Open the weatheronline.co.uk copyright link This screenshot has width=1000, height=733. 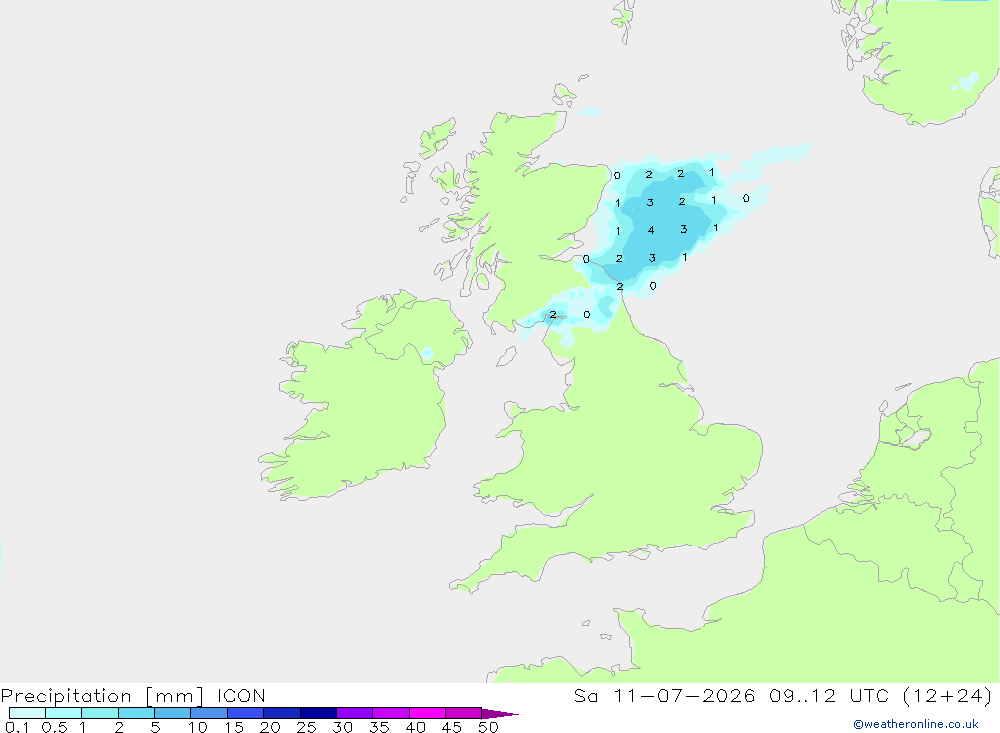916,724
